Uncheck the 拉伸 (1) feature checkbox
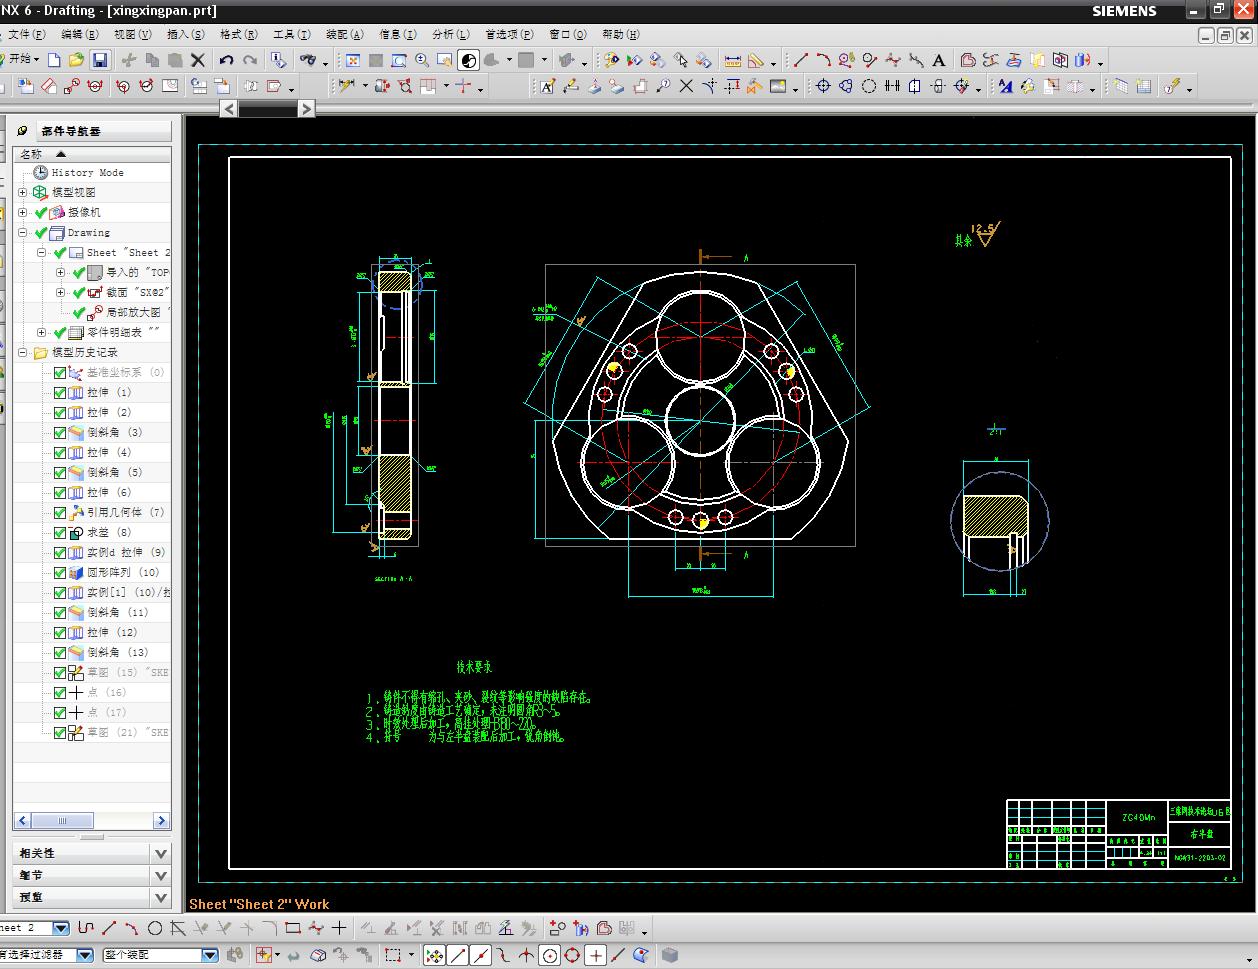1258x969 pixels. tap(60, 393)
